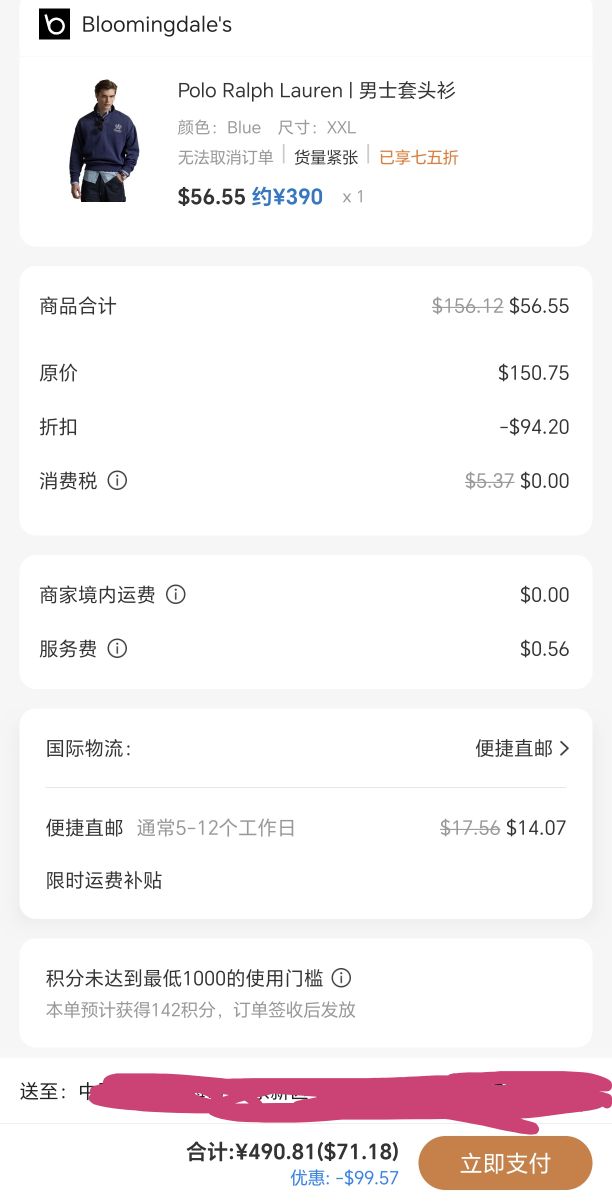Open info icon next to 消费税
612x1203 pixels.
click(117, 481)
